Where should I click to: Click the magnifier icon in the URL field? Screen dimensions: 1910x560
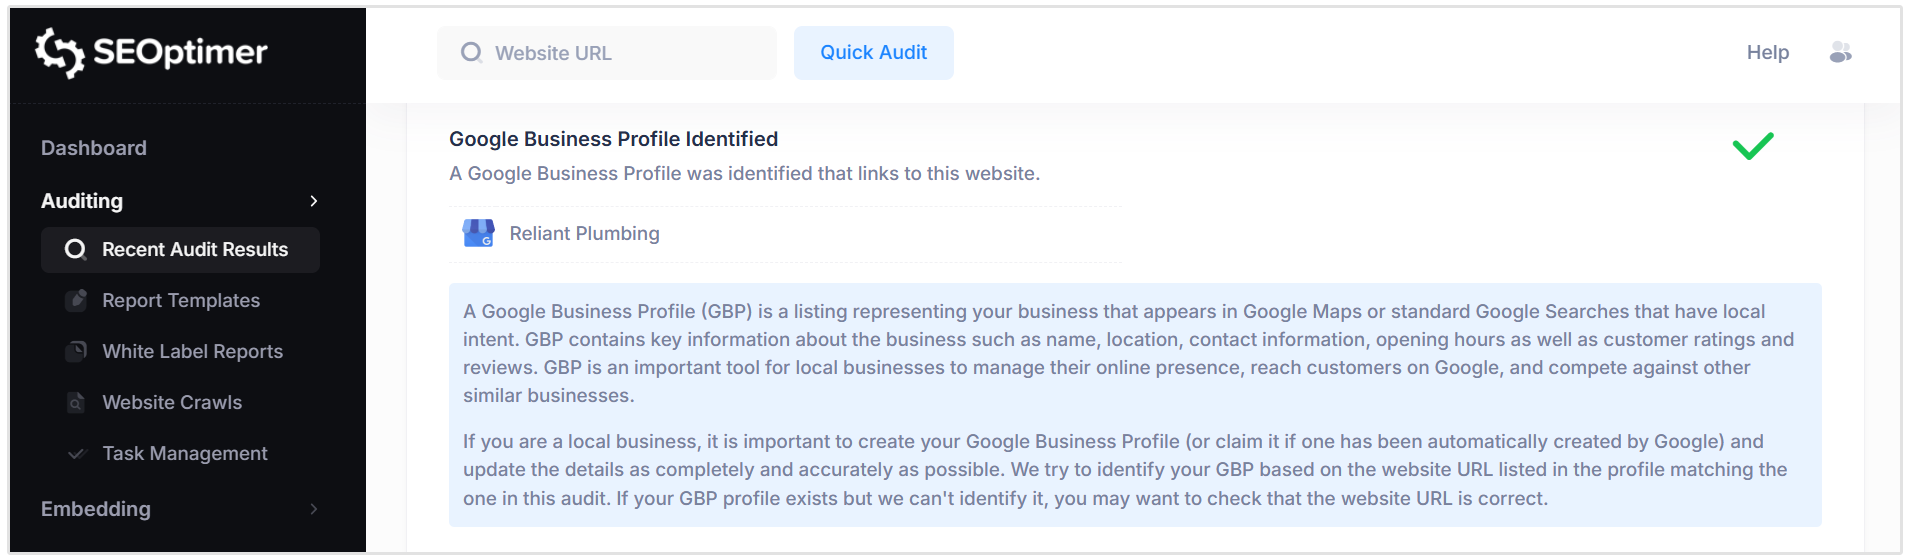471,53
